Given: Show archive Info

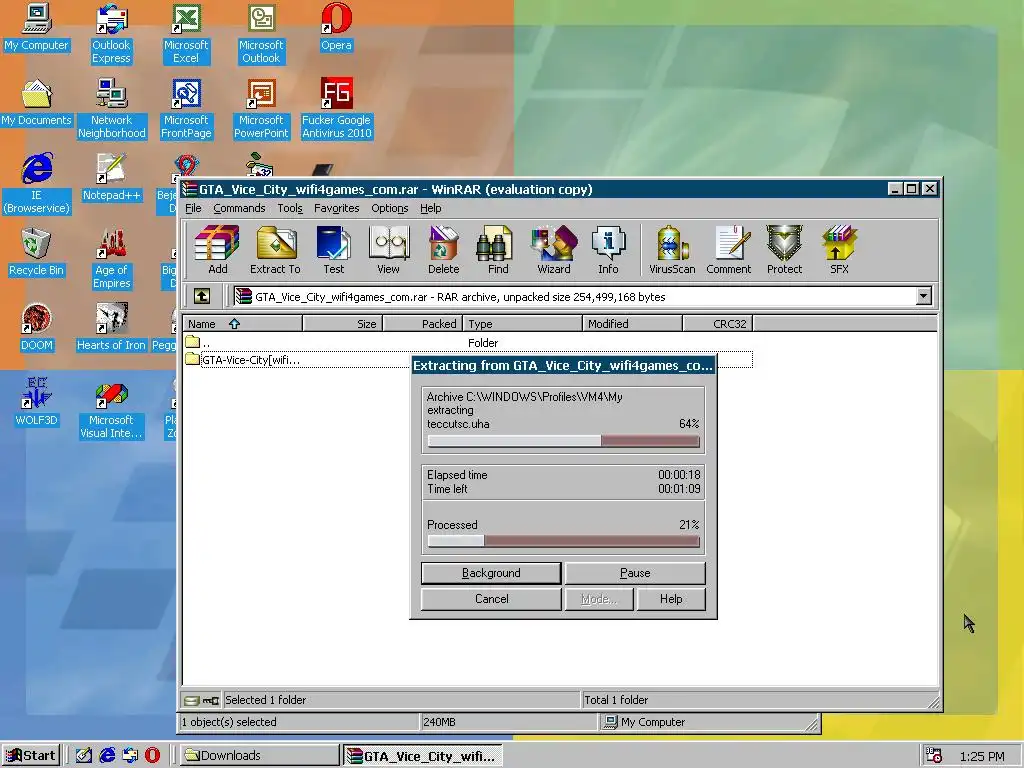Looking at the screenshot, I should pos(608,249).
